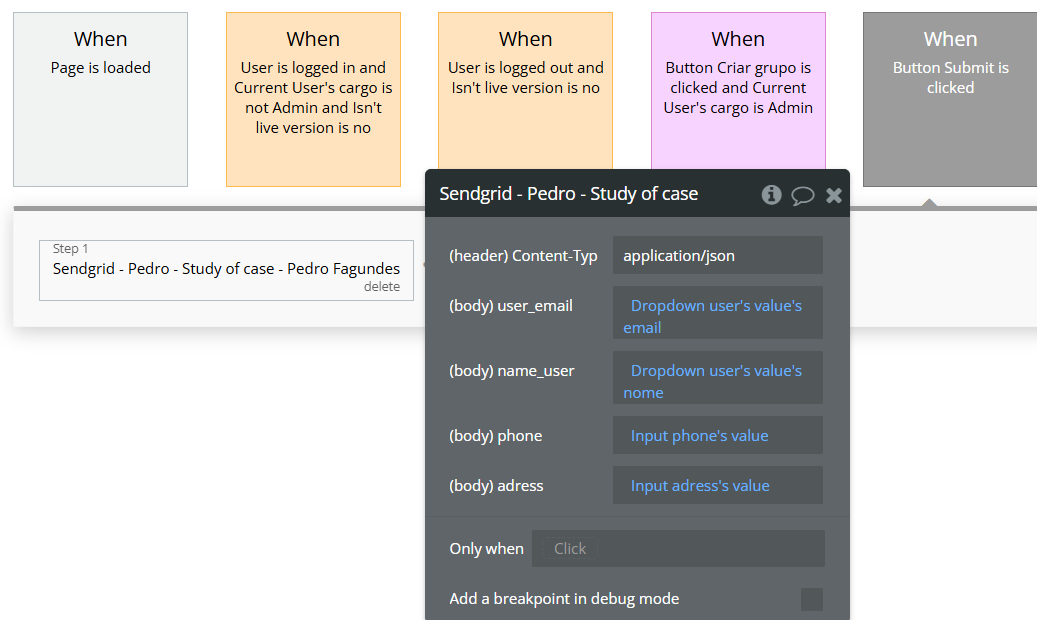This screenshot has height=620, width=1037.
Task: Select Step 1 Sendgrid action box
Action: point(226,268)
